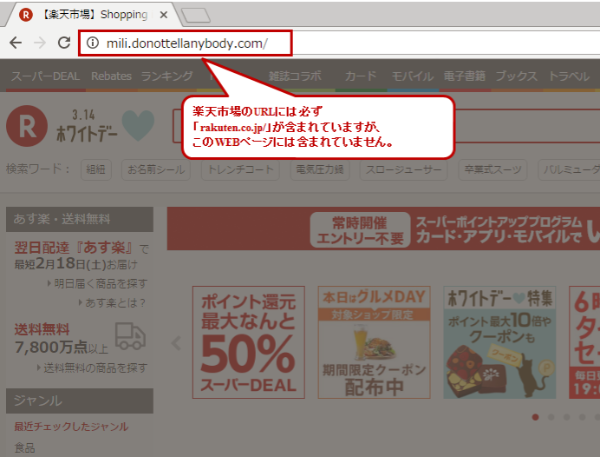The image size is (600, 457).
Task: Click the browser back arrow
Action: tap(15, 42)
